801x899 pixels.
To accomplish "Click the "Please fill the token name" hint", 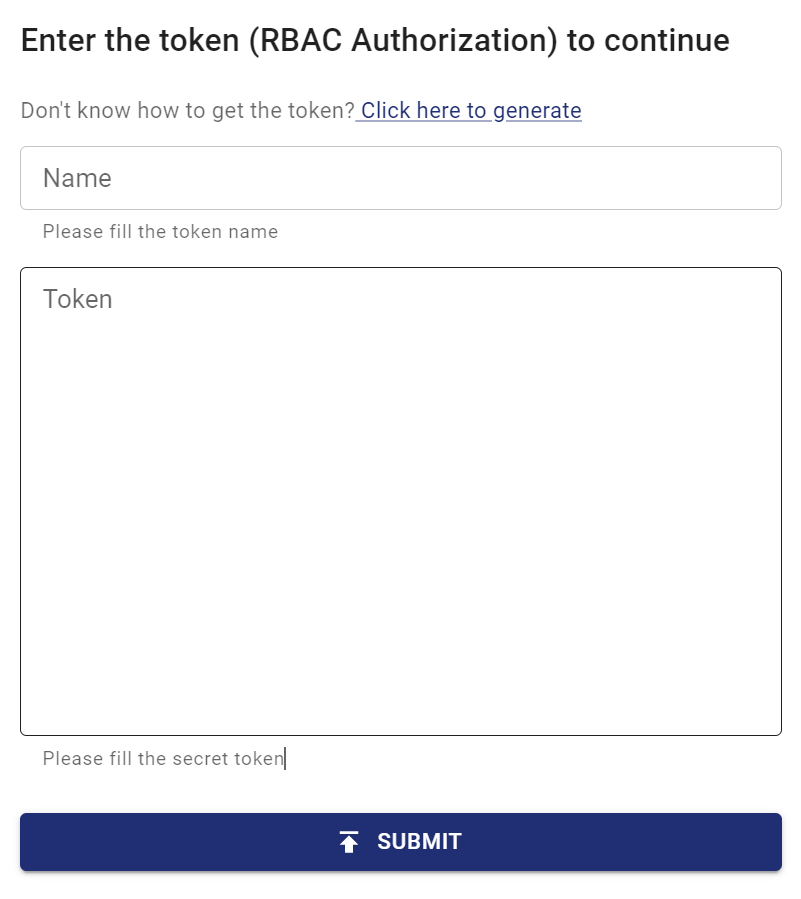I will (x=160, y=232).
